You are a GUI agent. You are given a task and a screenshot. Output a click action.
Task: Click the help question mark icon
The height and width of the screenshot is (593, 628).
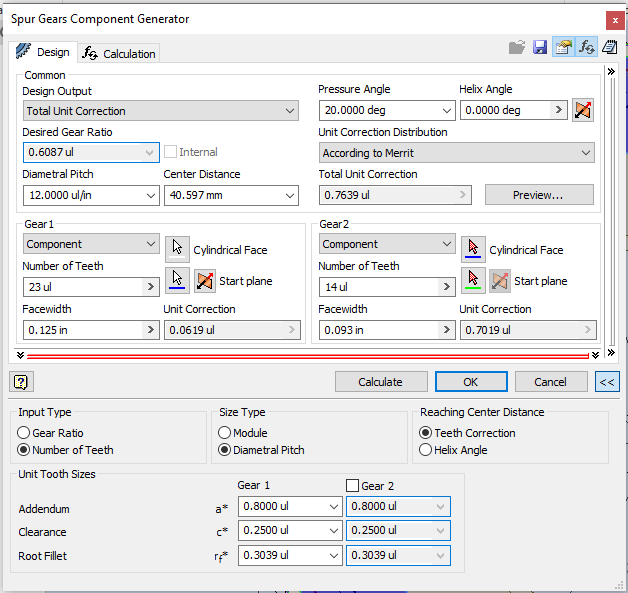[19, 381]
